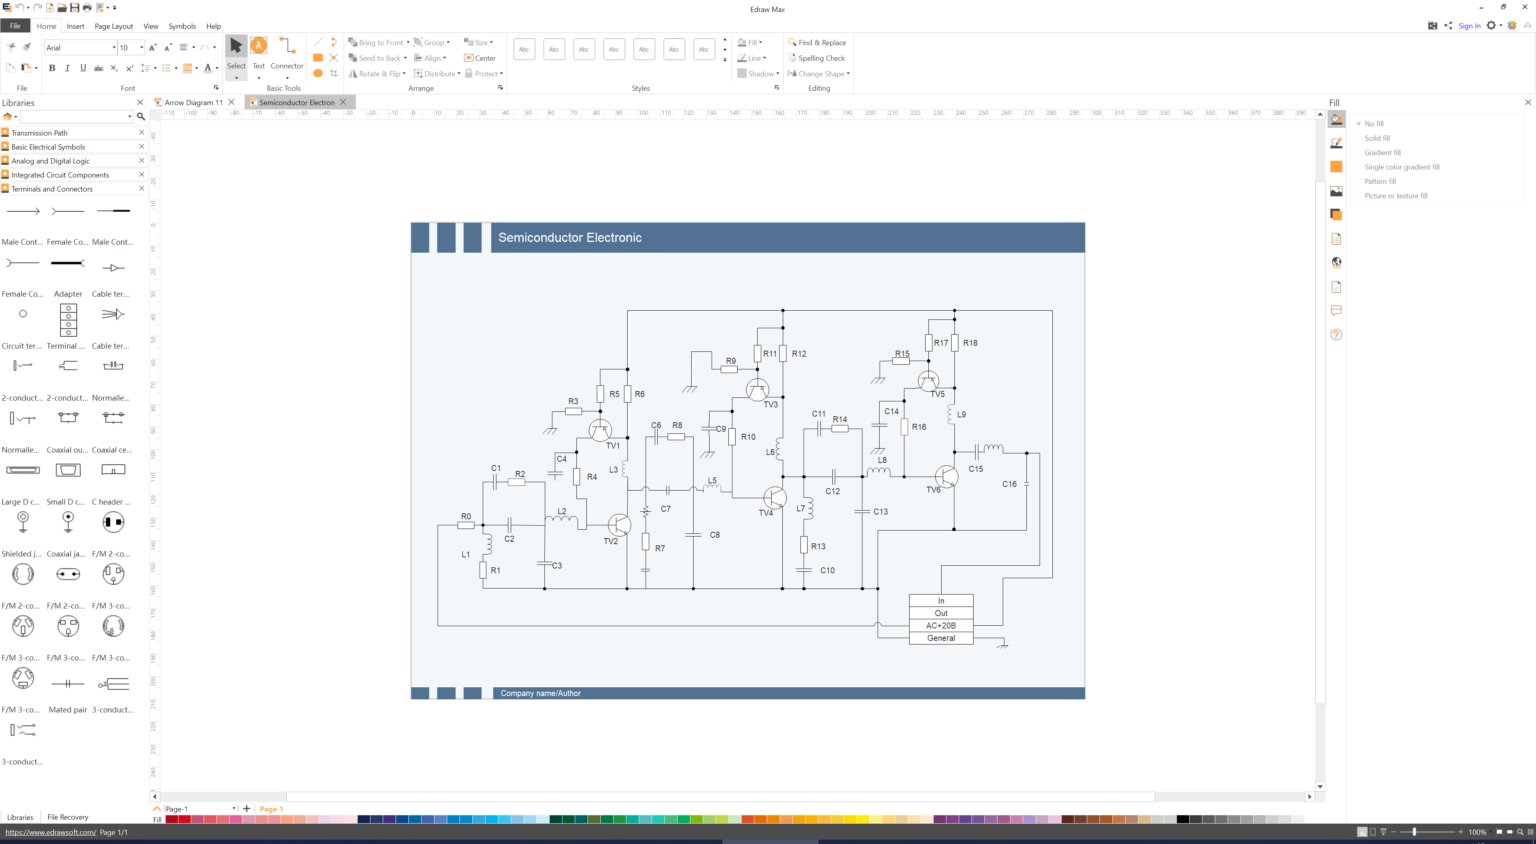Select the Solid fill radio option
Screen dimensions: 1536x844
pos(1377,138)
